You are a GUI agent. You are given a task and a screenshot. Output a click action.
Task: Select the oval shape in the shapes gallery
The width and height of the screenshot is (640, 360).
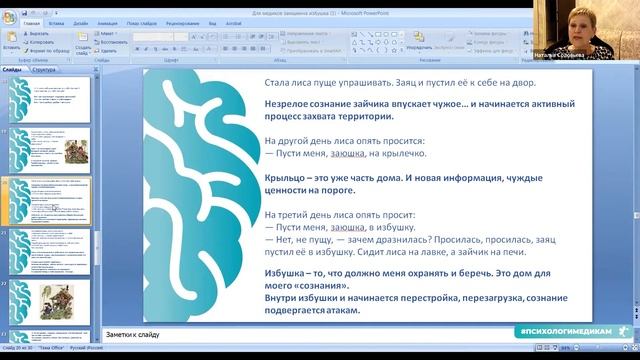[x=386, y=34]
